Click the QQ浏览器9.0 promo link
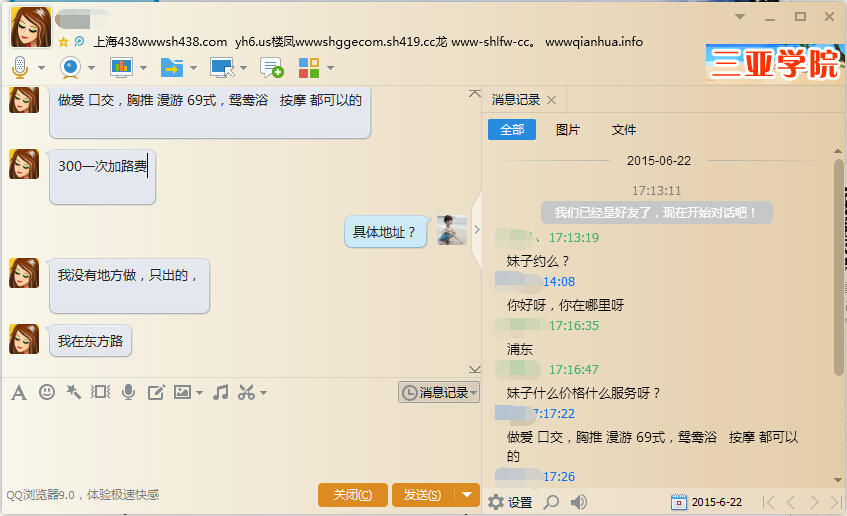The image size is (847, 516). tap(83, 494)
